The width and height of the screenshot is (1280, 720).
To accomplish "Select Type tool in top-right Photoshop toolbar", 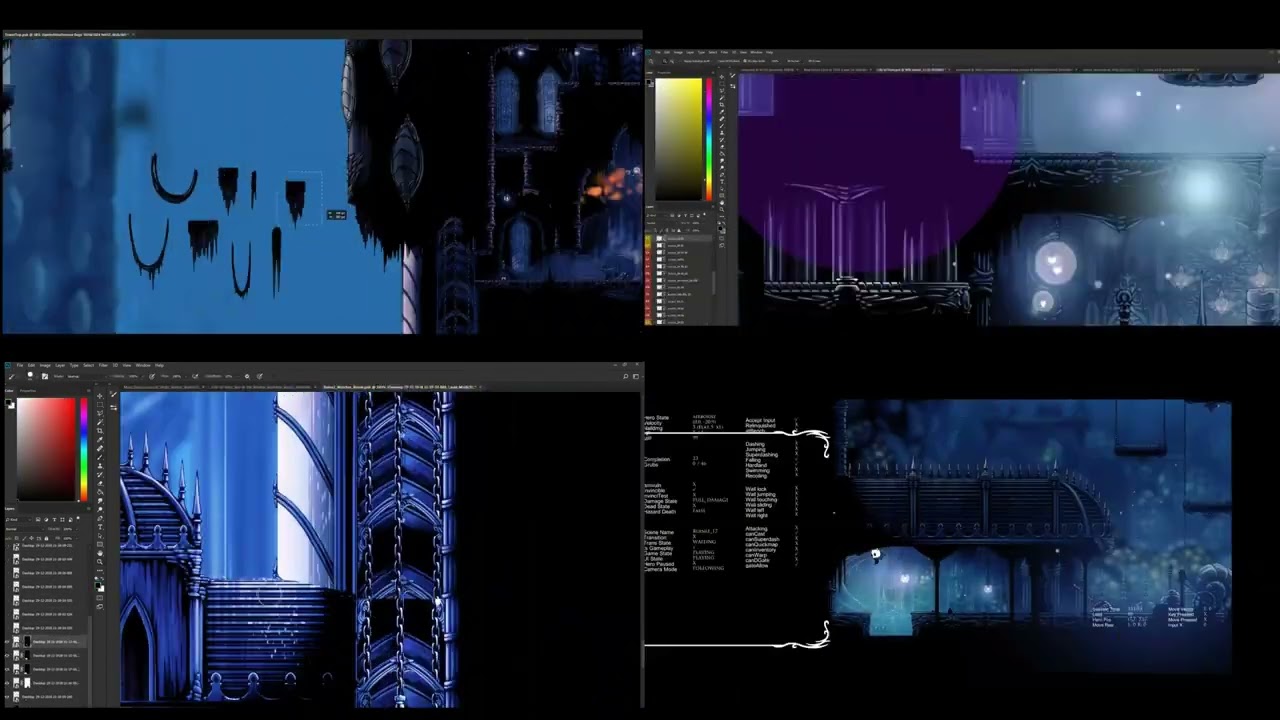I will (x=722, y=181).
